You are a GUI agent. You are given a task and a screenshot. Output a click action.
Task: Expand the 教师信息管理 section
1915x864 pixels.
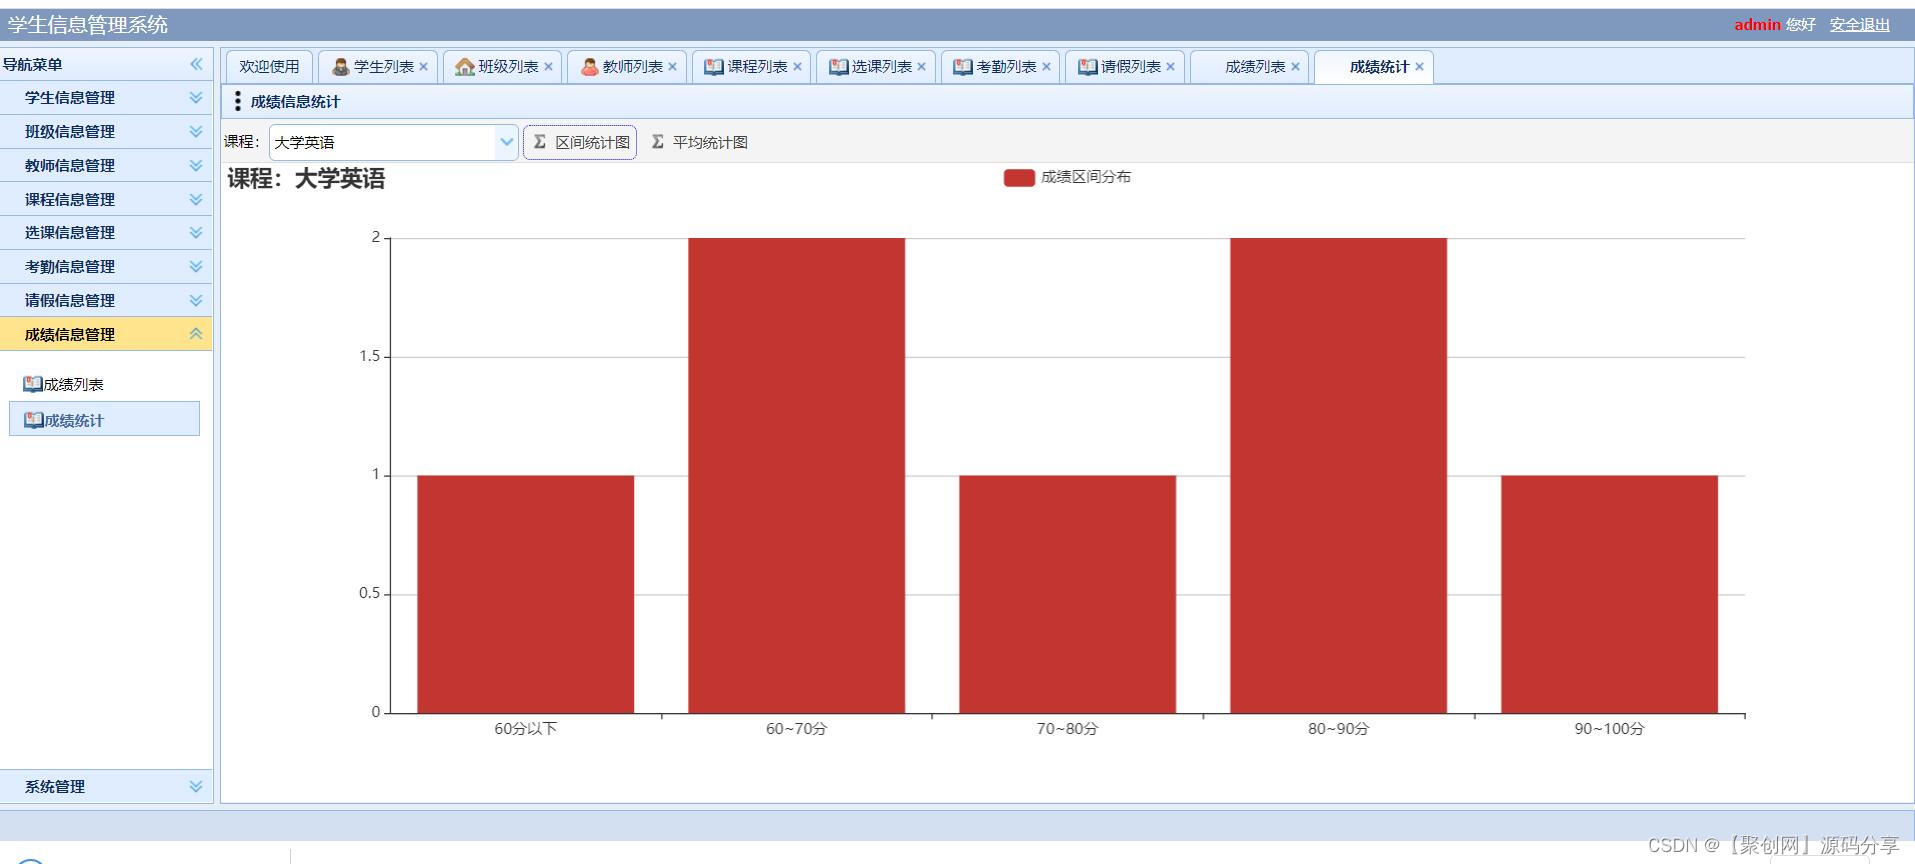196,166
